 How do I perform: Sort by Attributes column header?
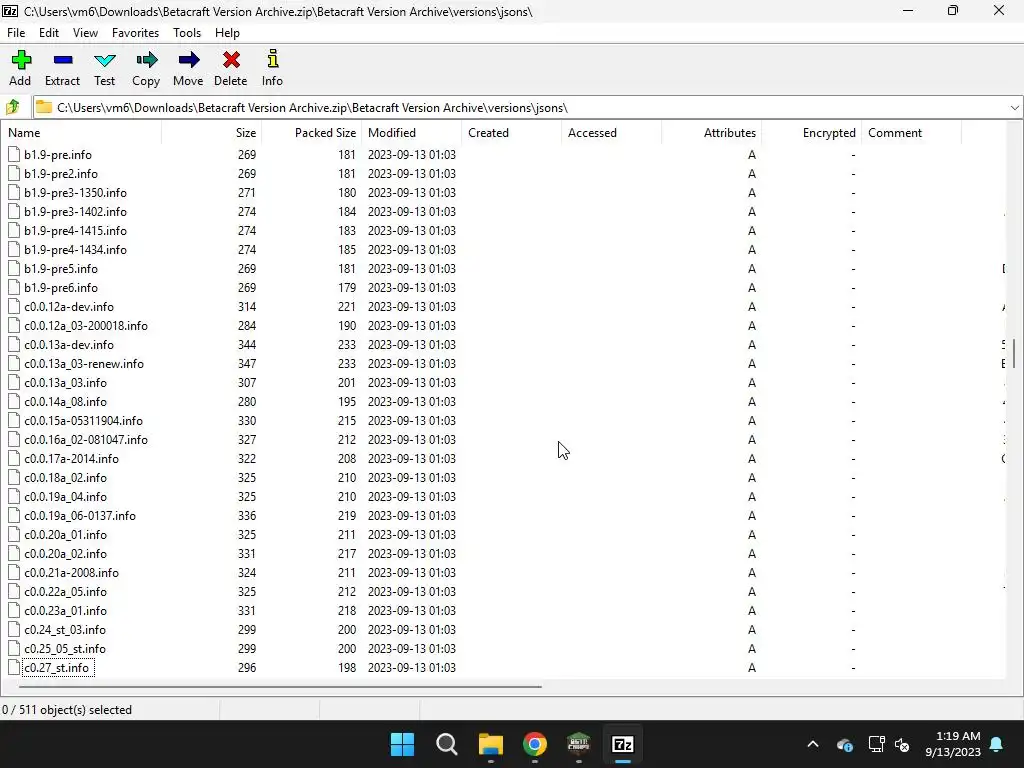[x=712, y=133]
